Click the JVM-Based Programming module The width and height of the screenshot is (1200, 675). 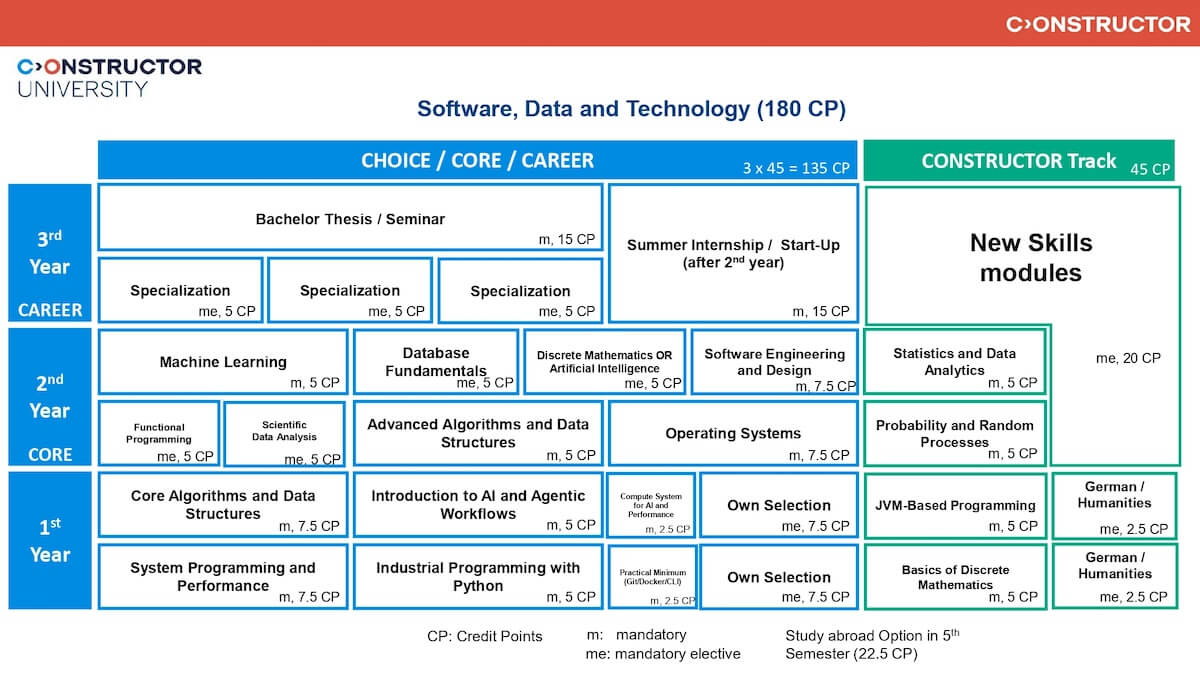click(x=955, y=505)
